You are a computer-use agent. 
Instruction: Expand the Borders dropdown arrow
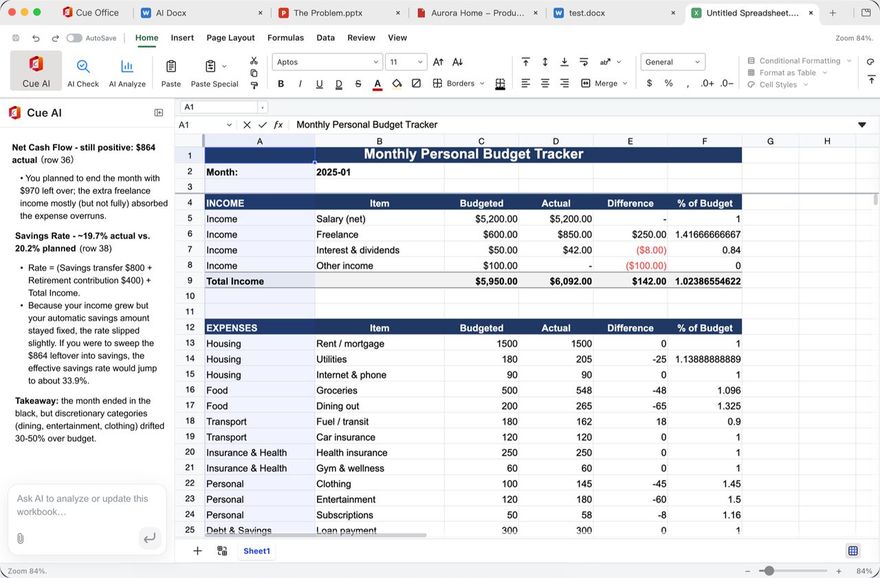click(482, 84)
